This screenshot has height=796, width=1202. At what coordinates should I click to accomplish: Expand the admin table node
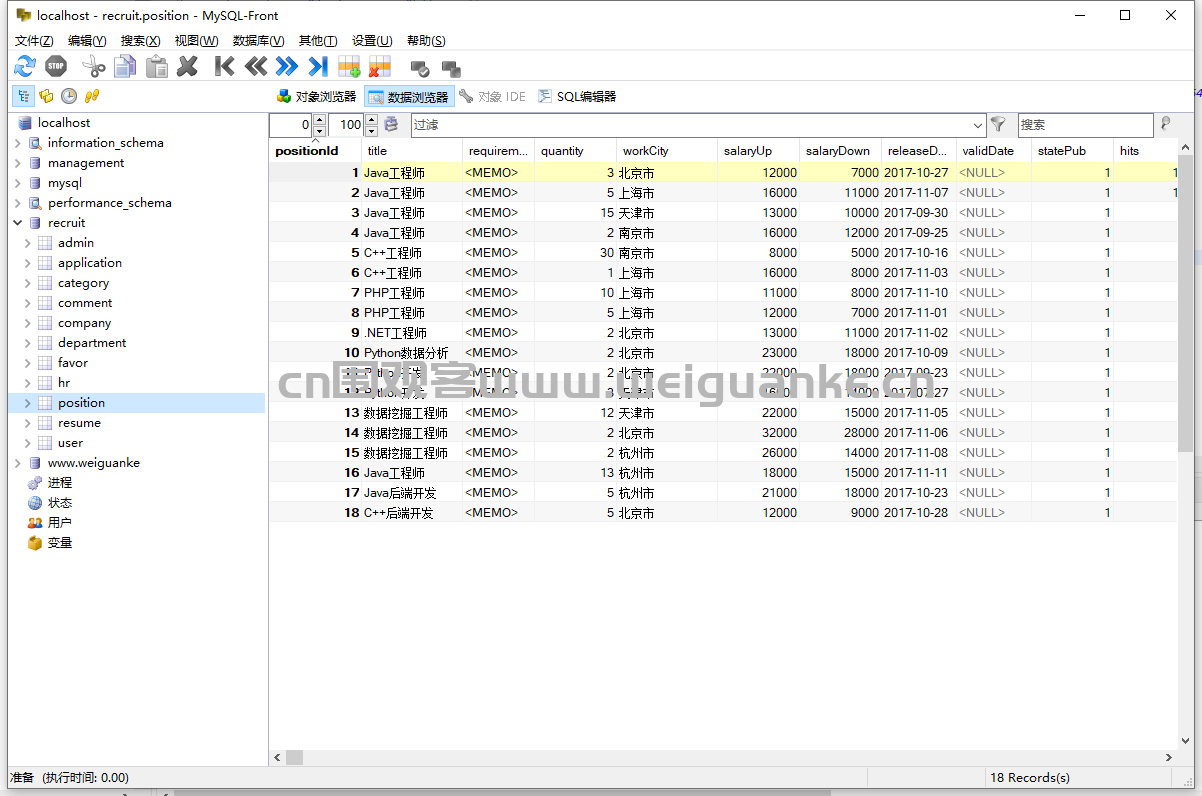click(28, 243)
